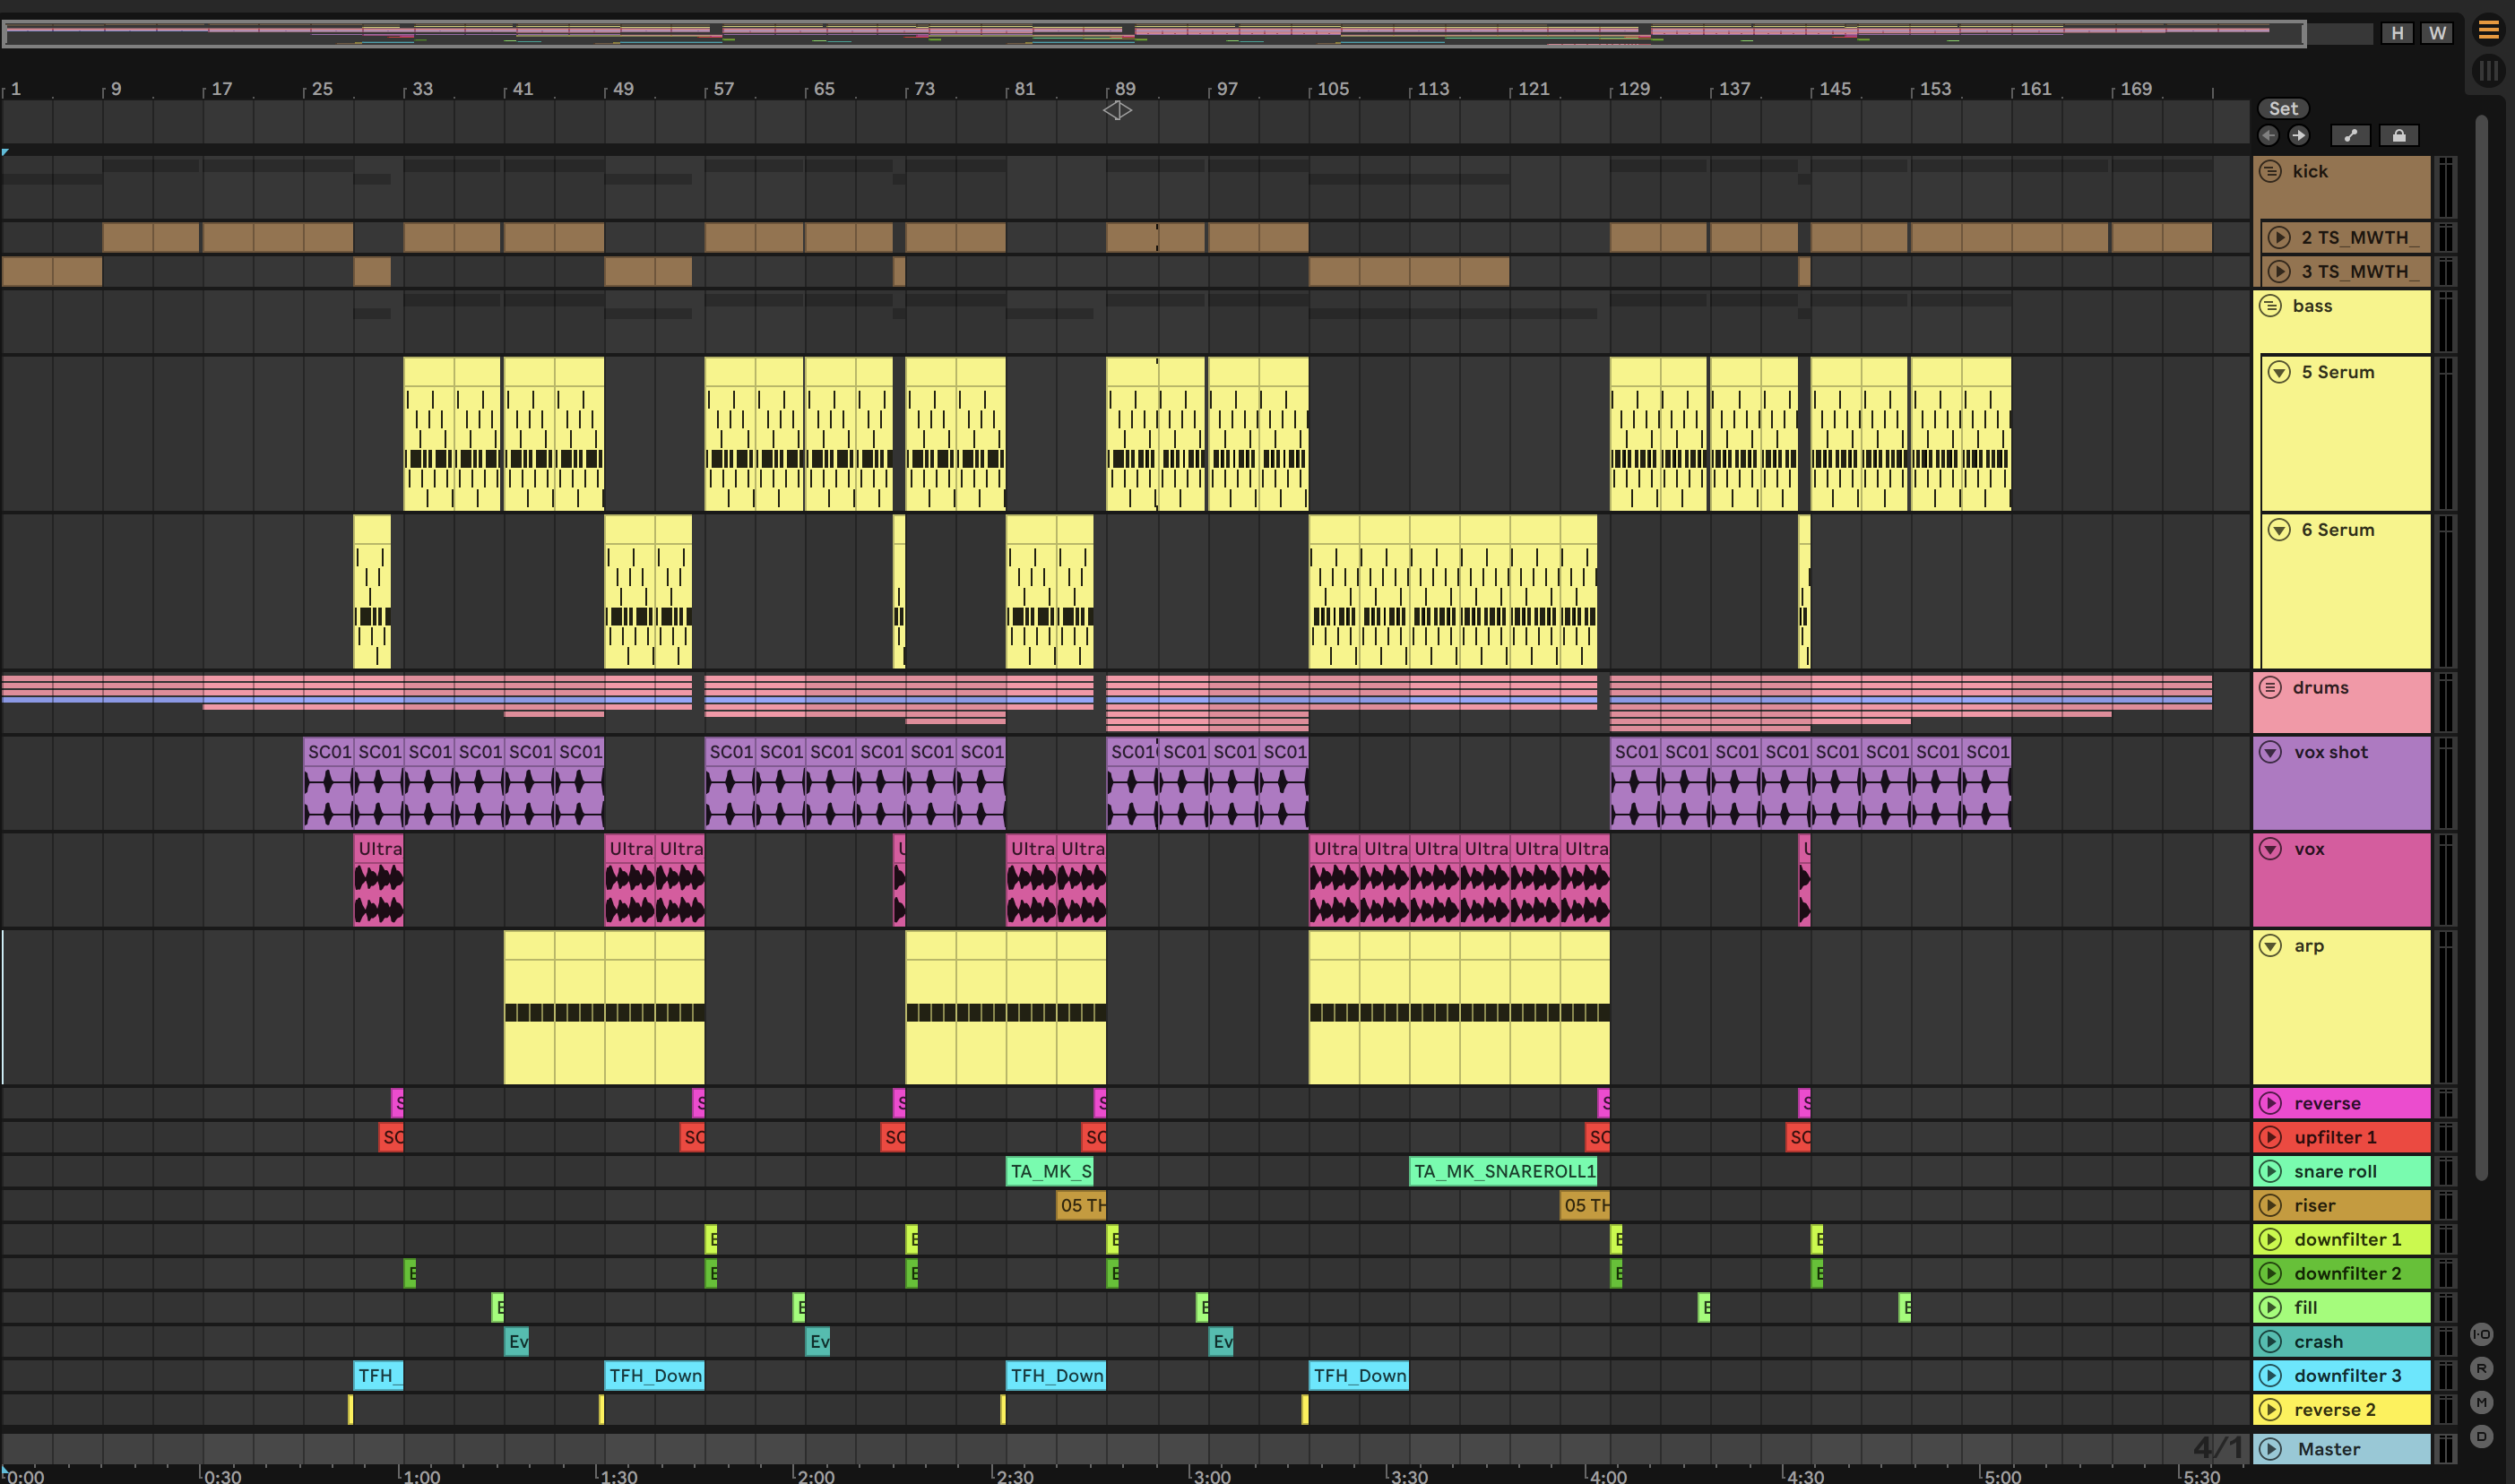Unfold the snare roll track
The image size is (2515, 1484).
click(2271, 1171)
